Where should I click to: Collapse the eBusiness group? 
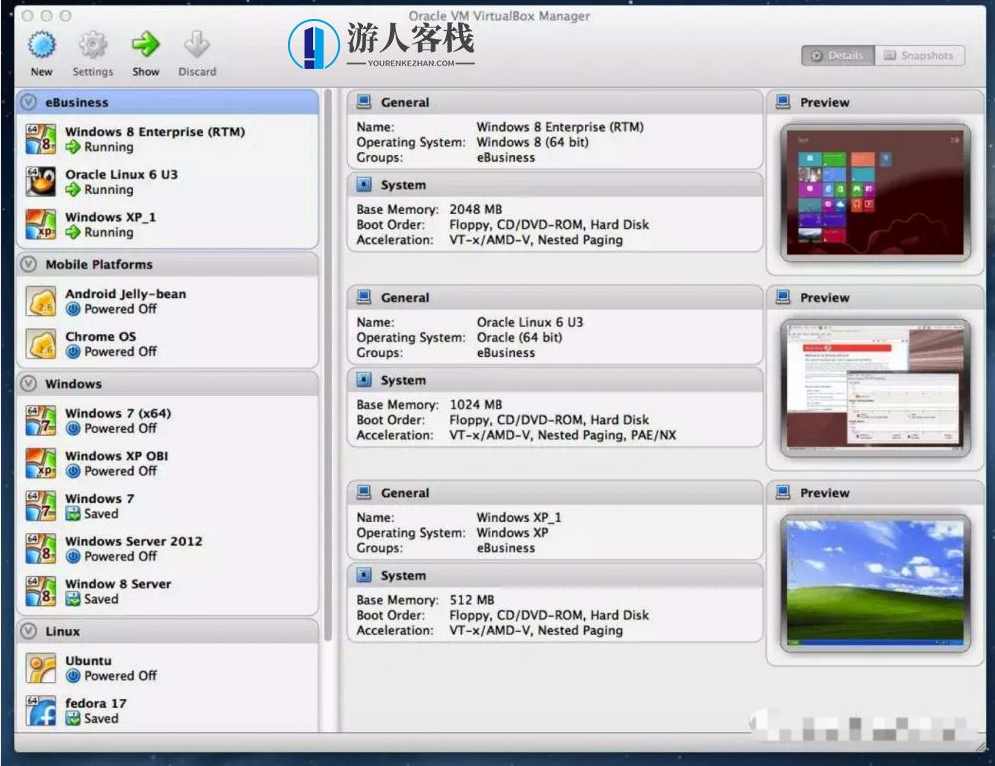pos(28,102)
